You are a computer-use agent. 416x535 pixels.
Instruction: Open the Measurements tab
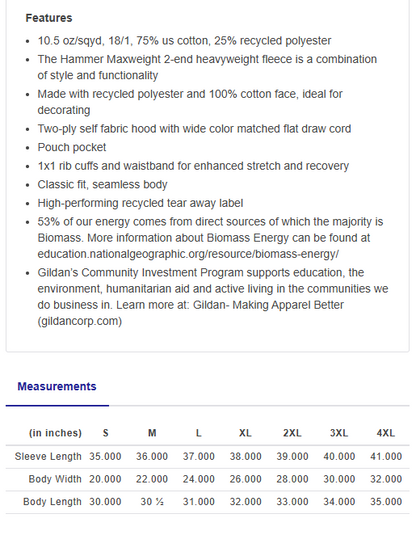[57, 387]
